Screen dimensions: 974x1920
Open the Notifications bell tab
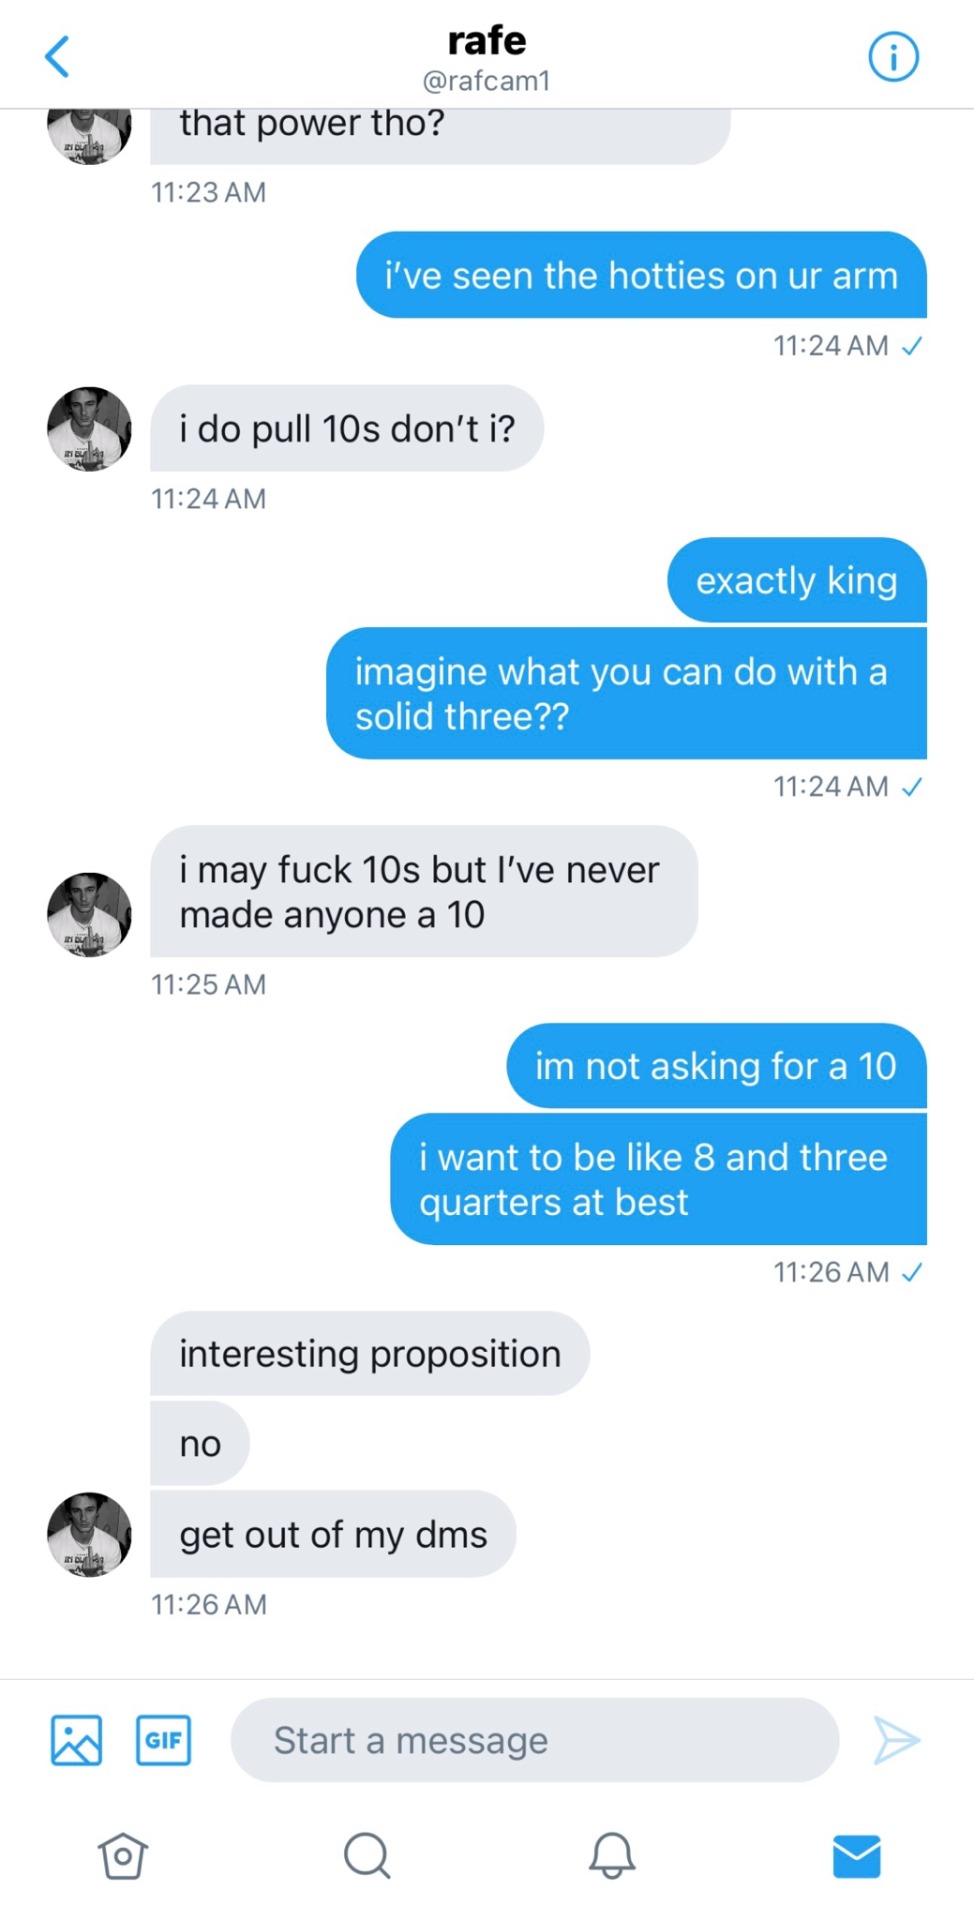(611, 1856)
